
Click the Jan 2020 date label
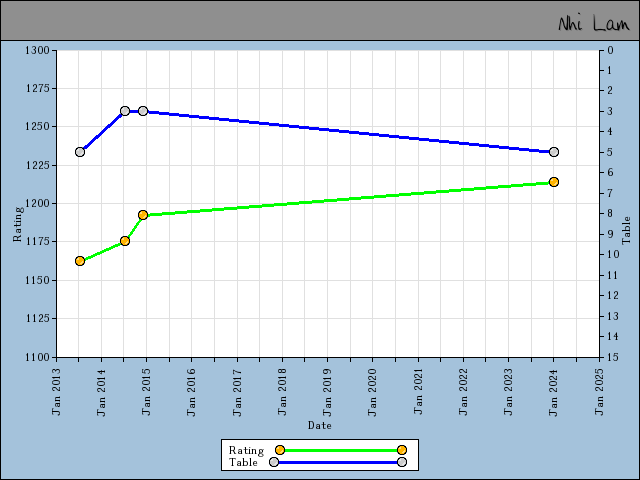pyautogui.click(x=372, y=392)
